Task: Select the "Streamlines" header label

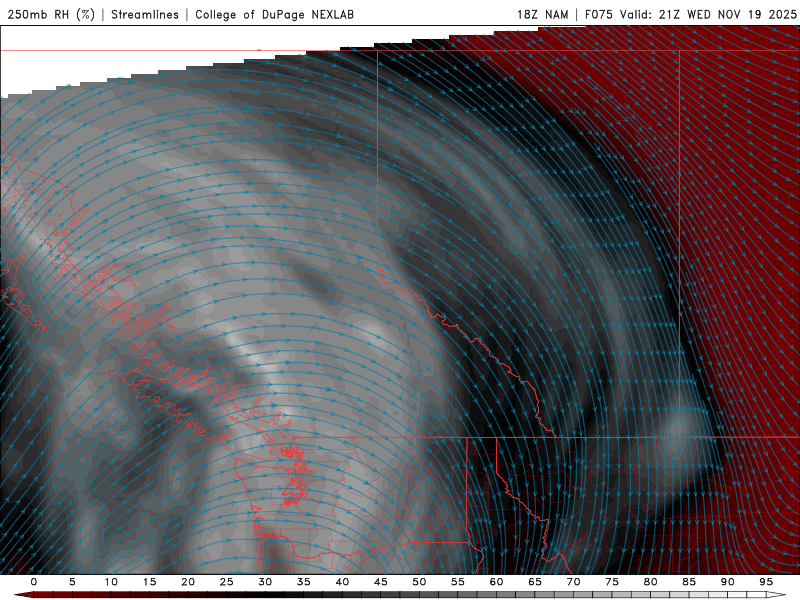Action: 145,14
